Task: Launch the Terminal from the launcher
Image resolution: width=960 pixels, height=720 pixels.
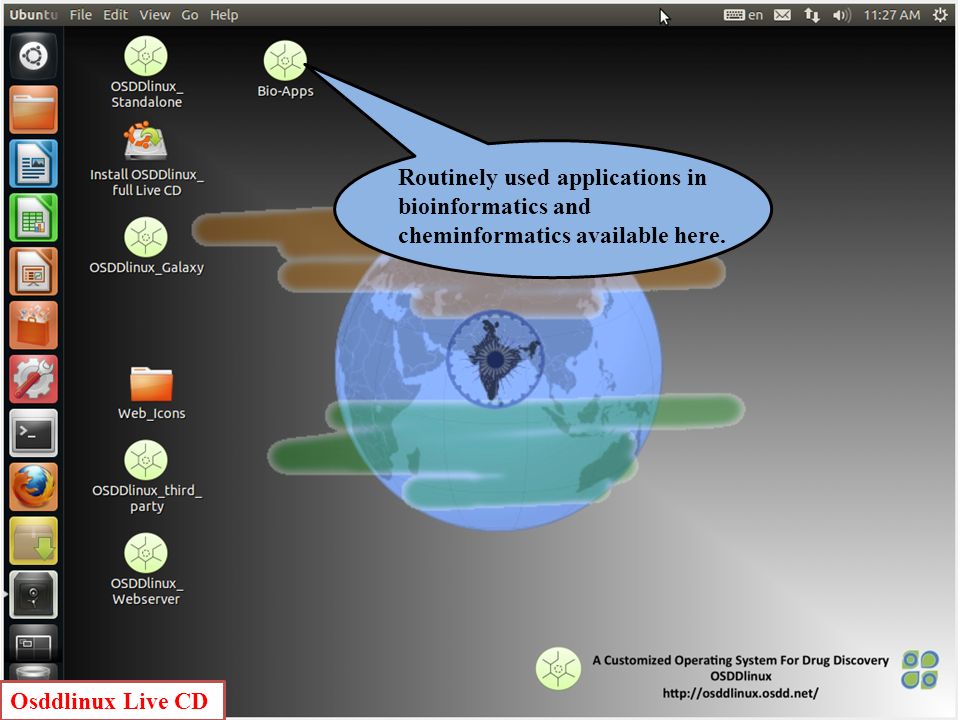Action: [x=33, y=433]
